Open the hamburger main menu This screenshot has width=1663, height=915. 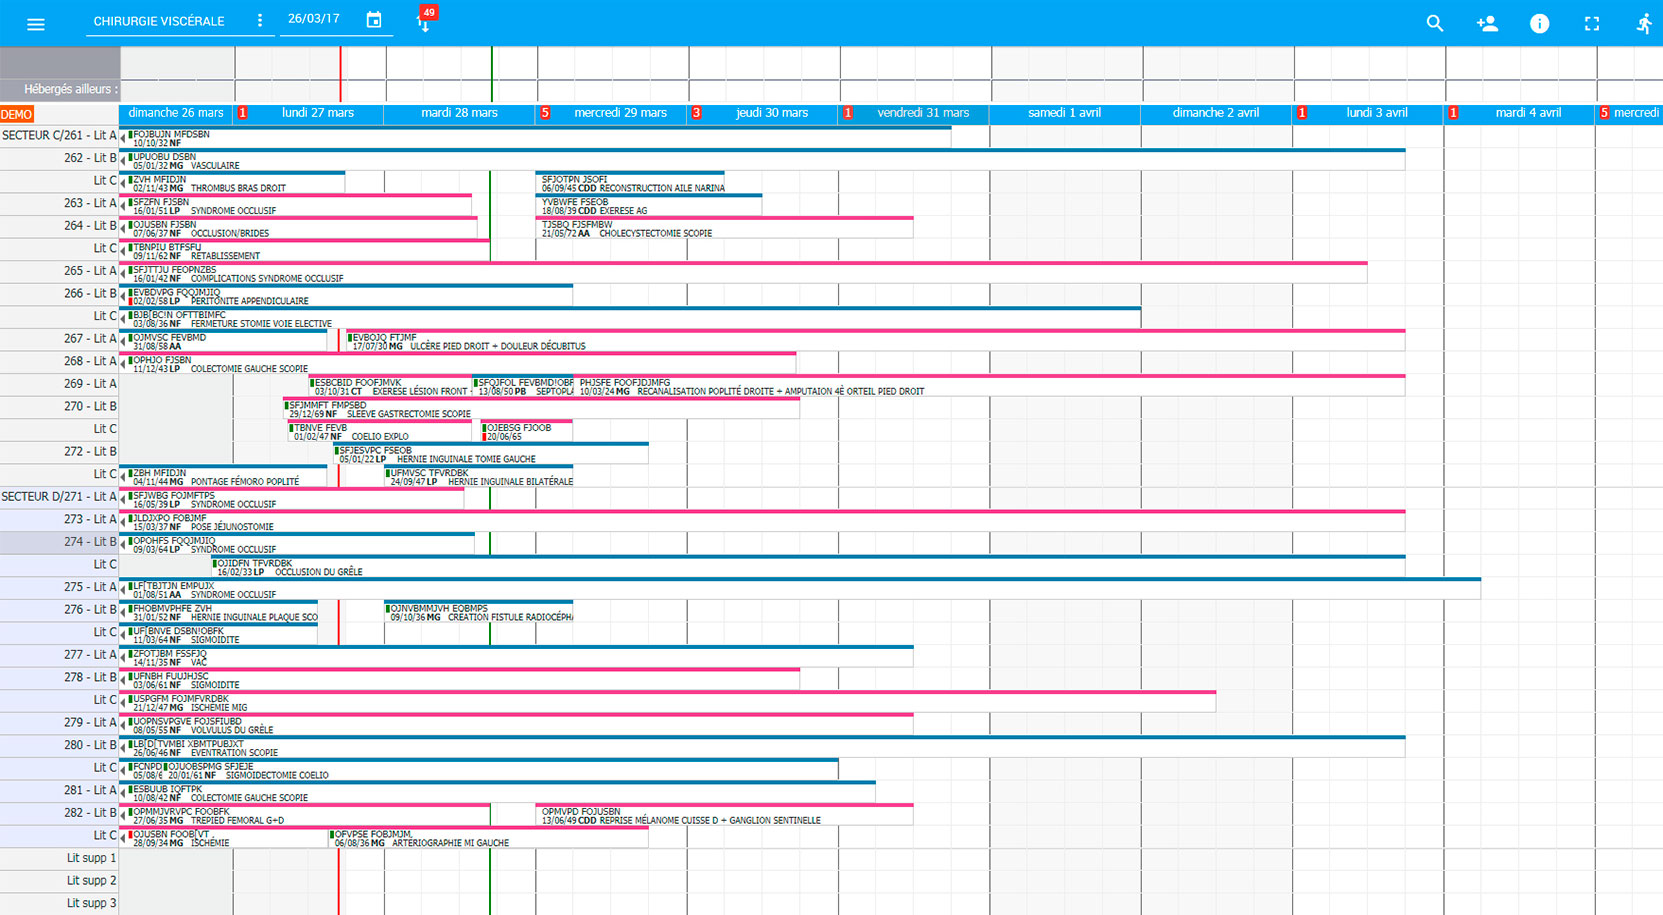tap(36, 24)
